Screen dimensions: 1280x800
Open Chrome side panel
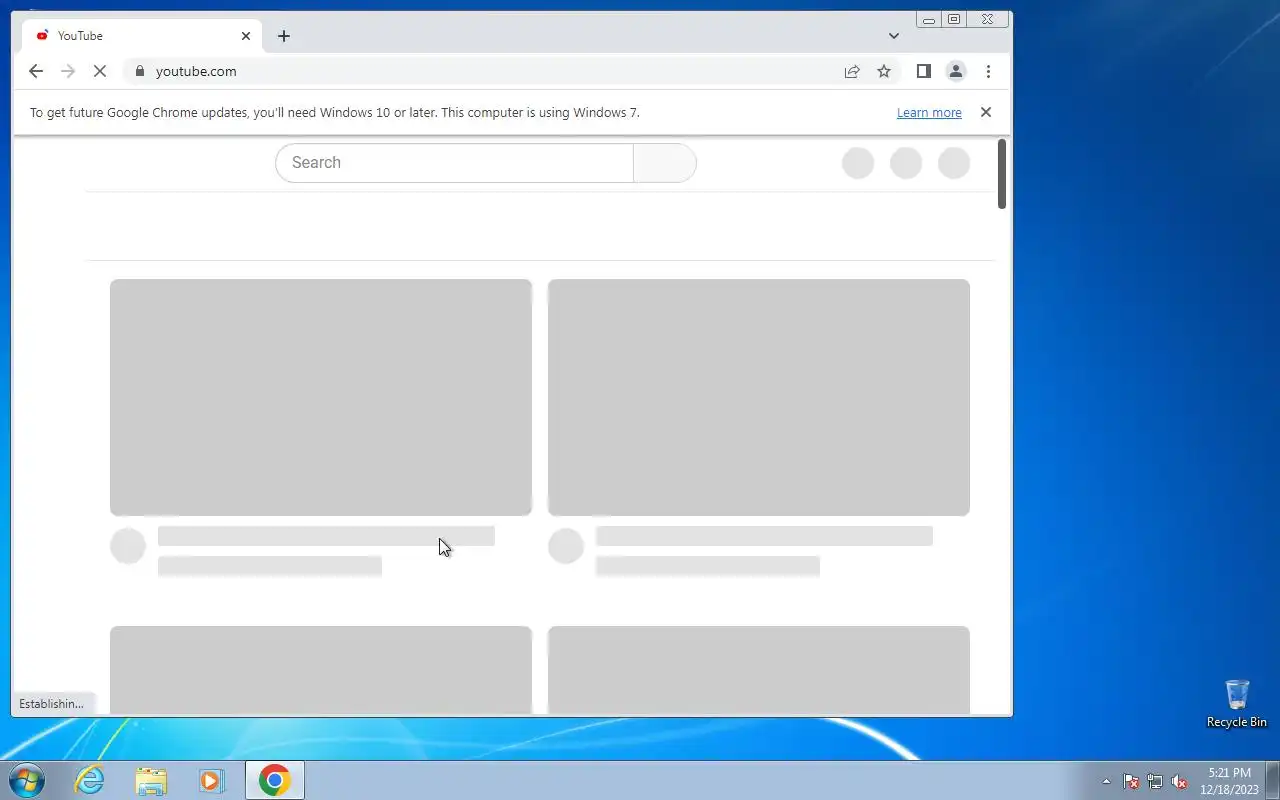[x=924, y=71]
